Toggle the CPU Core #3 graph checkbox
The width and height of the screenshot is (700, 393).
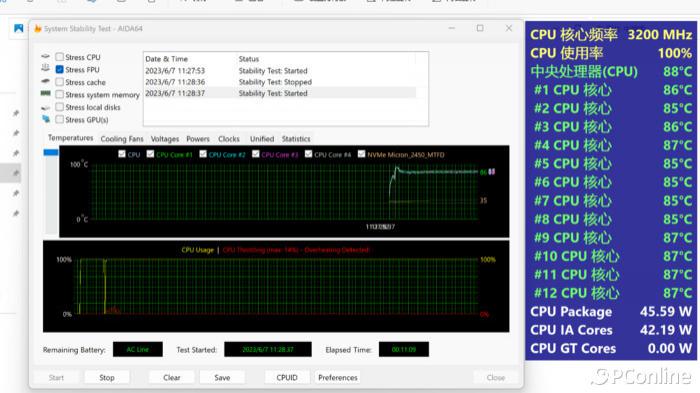click(x=256, y=154)
